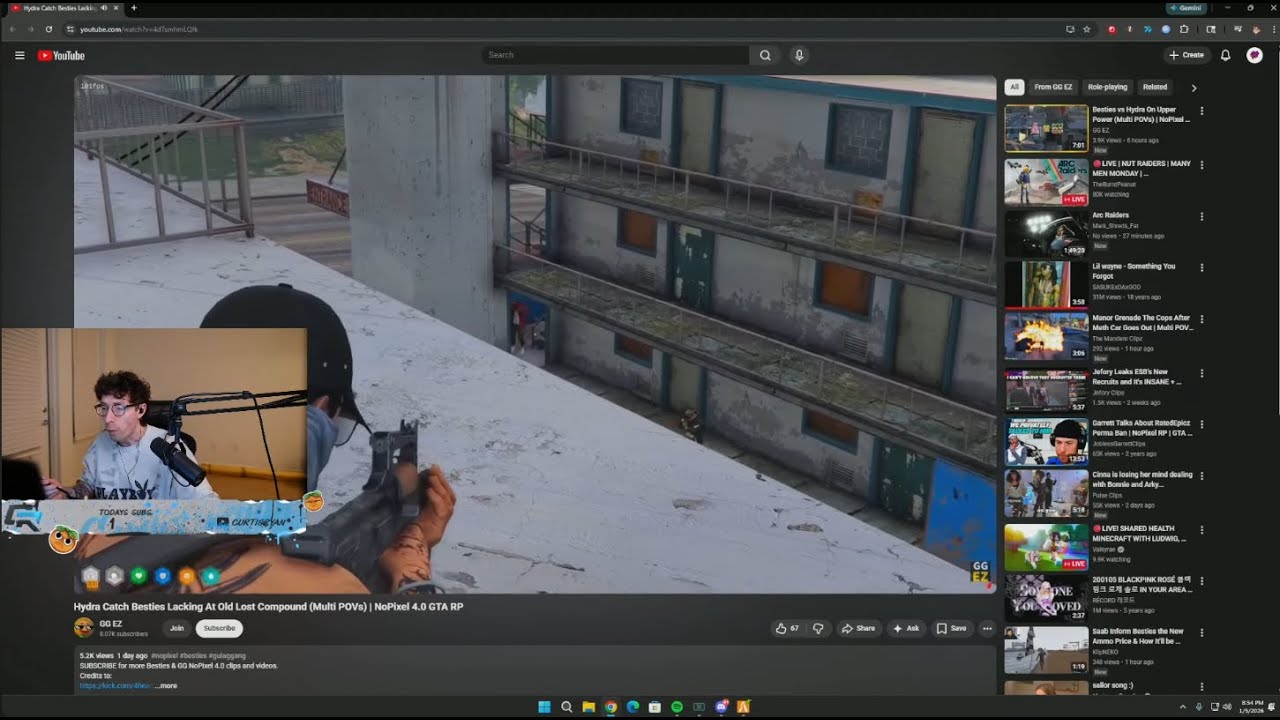Open File Explorer from the taskbar
This screenshot has width=1280, height=720.
(588, 707)
